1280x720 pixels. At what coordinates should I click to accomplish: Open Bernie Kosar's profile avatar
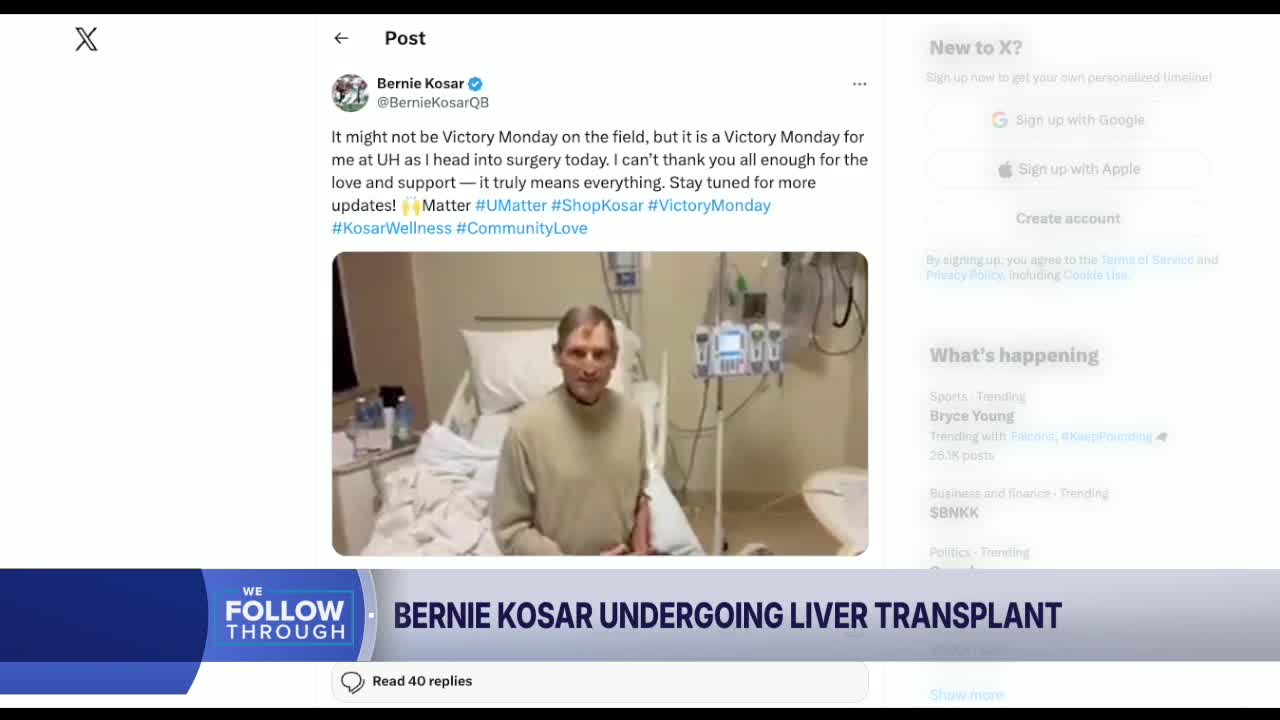[350, 93]
